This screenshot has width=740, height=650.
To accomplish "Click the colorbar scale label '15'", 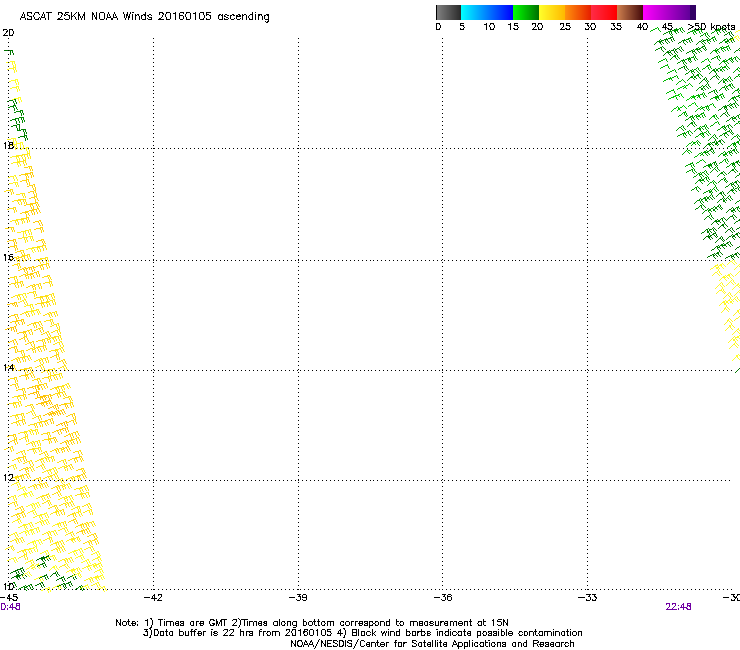I will point(513,27).
